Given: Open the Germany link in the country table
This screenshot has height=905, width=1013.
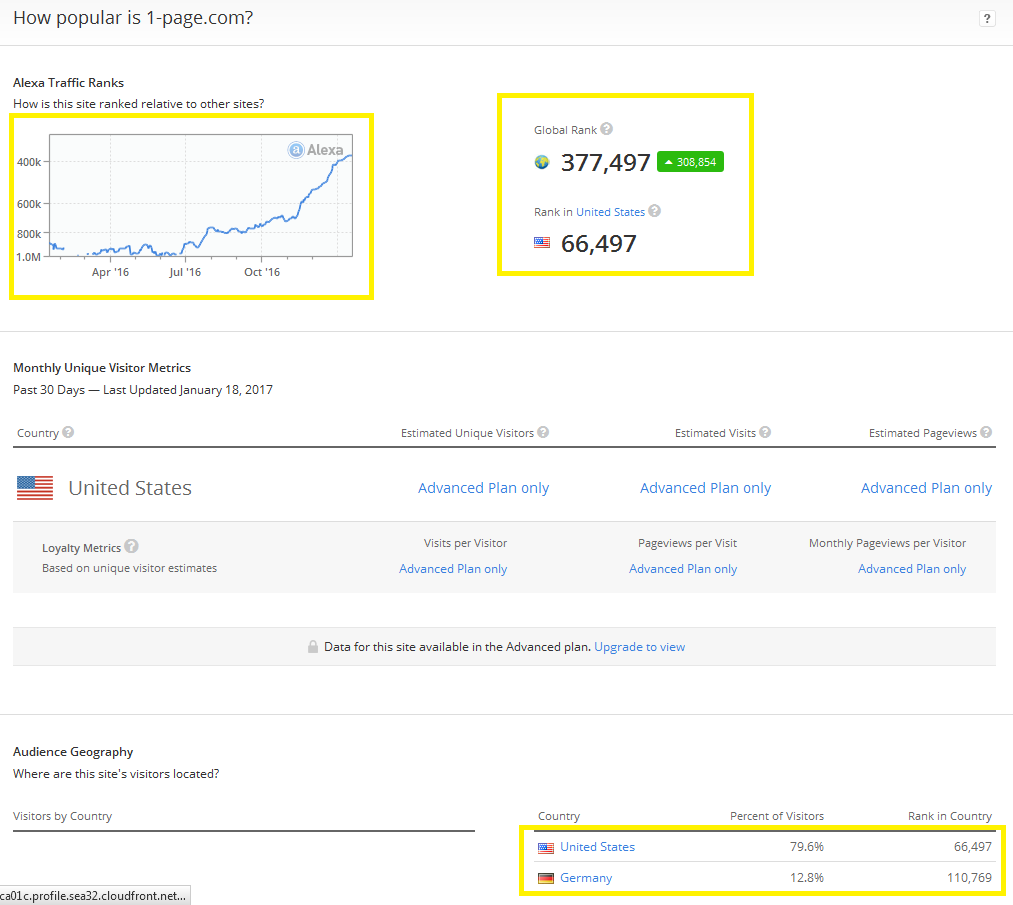Looking at the screenshot, I should (586, 878).
